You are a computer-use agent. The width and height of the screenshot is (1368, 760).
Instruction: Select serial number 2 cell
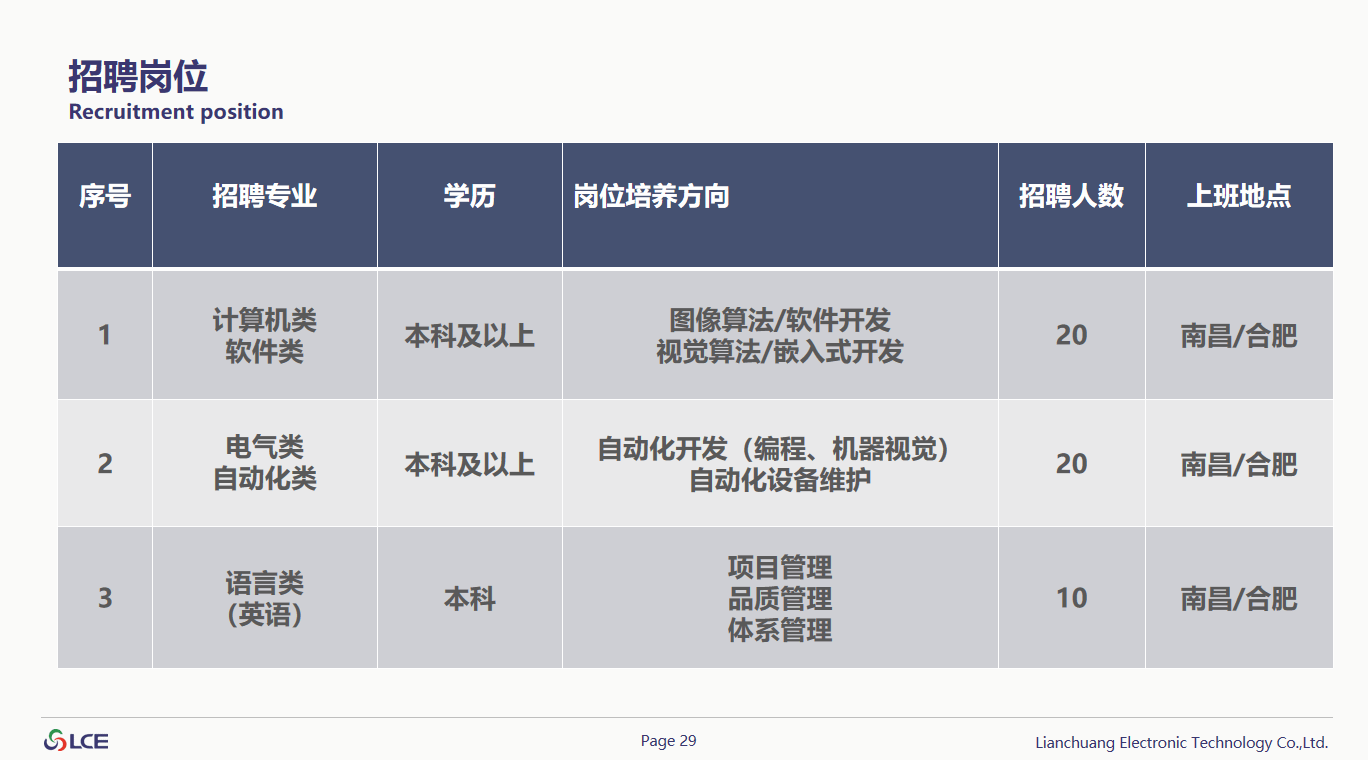tap(105, 464)
